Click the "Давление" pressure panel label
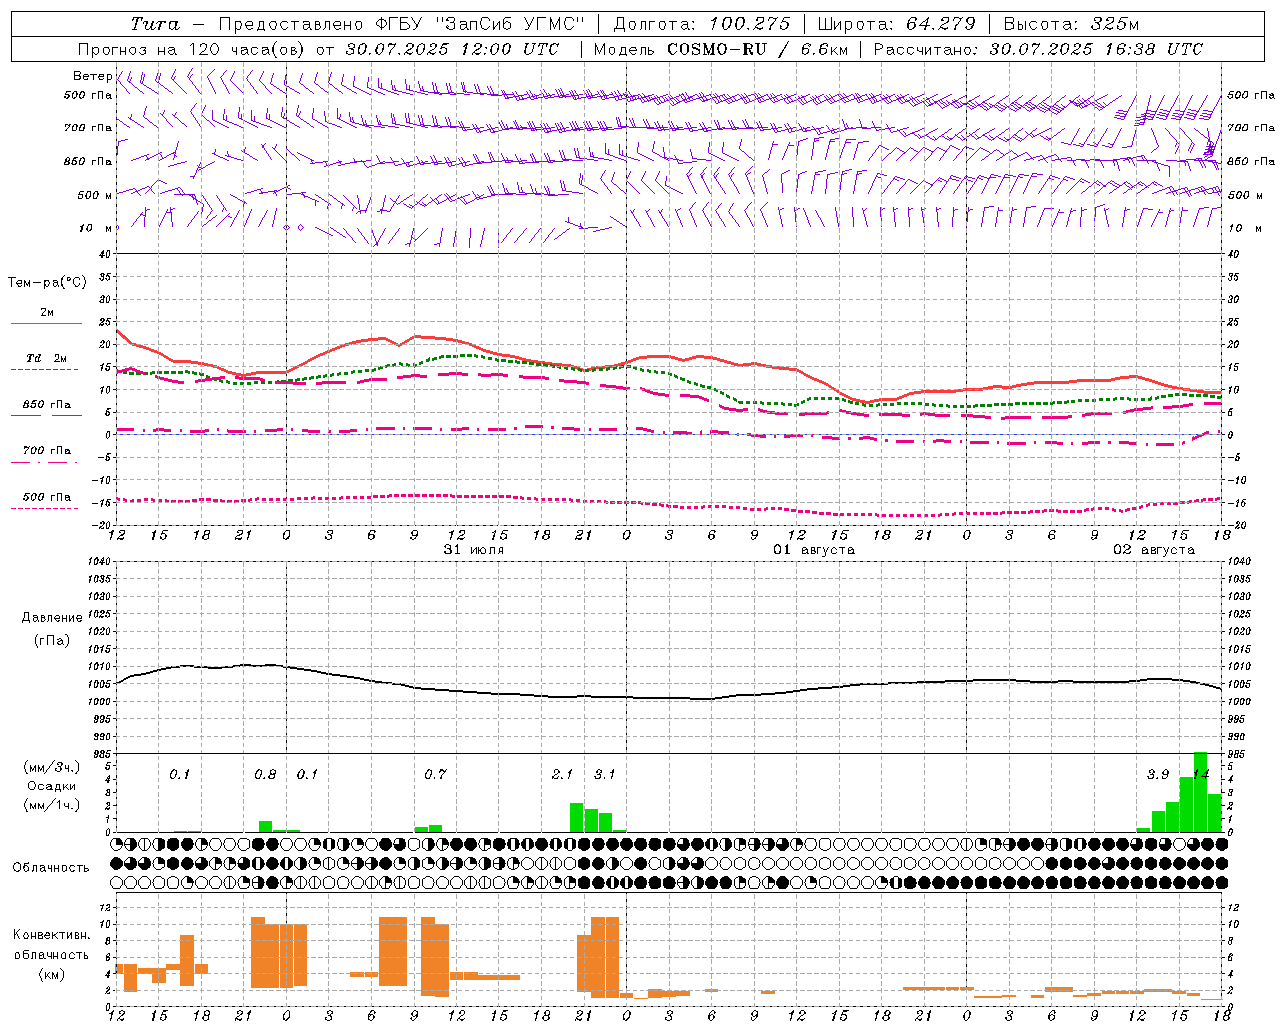This screenshot has height=1024, width=1280. 52,618
